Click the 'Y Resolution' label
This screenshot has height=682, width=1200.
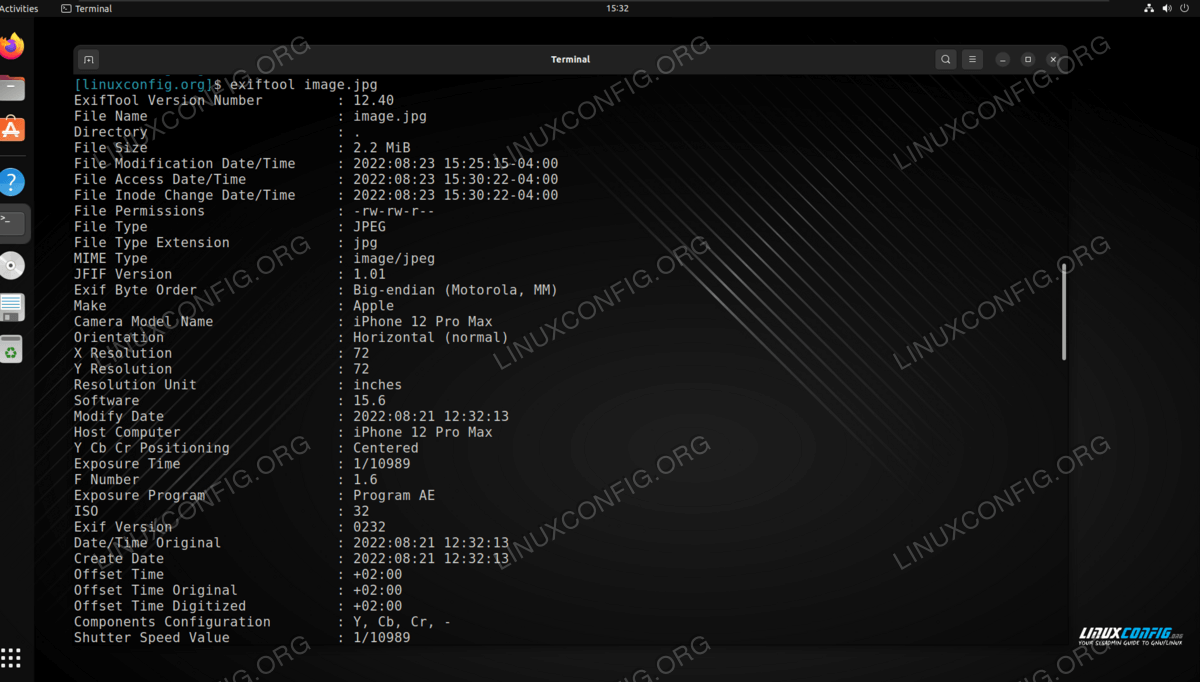point(123,369)
